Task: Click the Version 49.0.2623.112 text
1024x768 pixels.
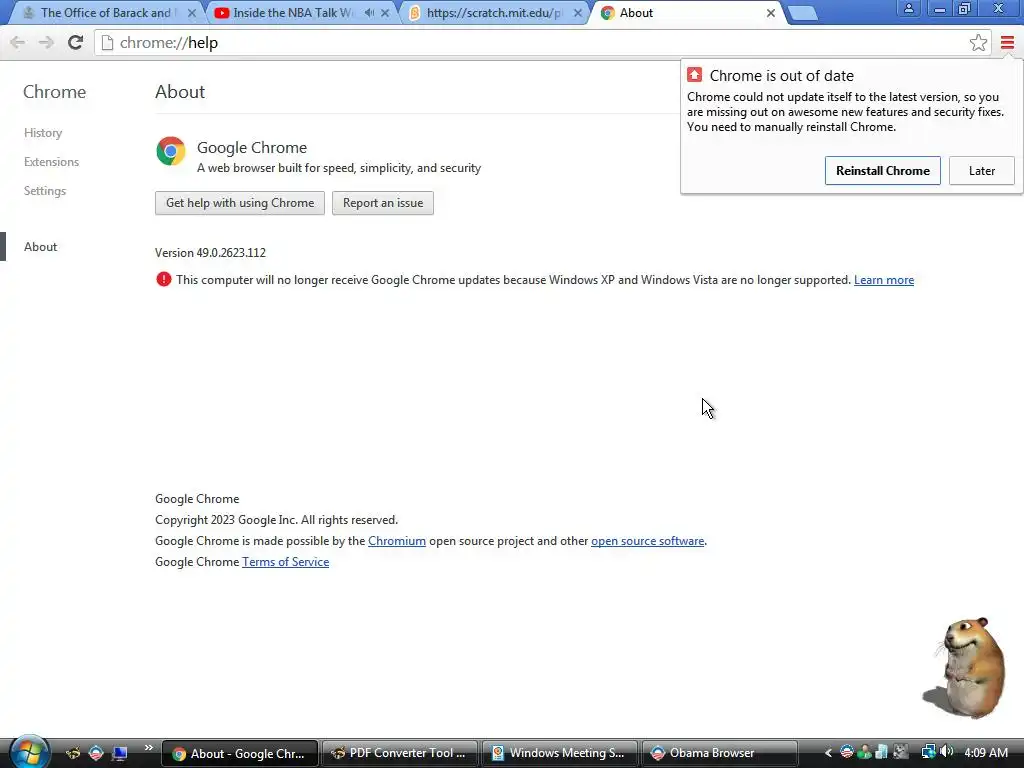Action: 210,253
